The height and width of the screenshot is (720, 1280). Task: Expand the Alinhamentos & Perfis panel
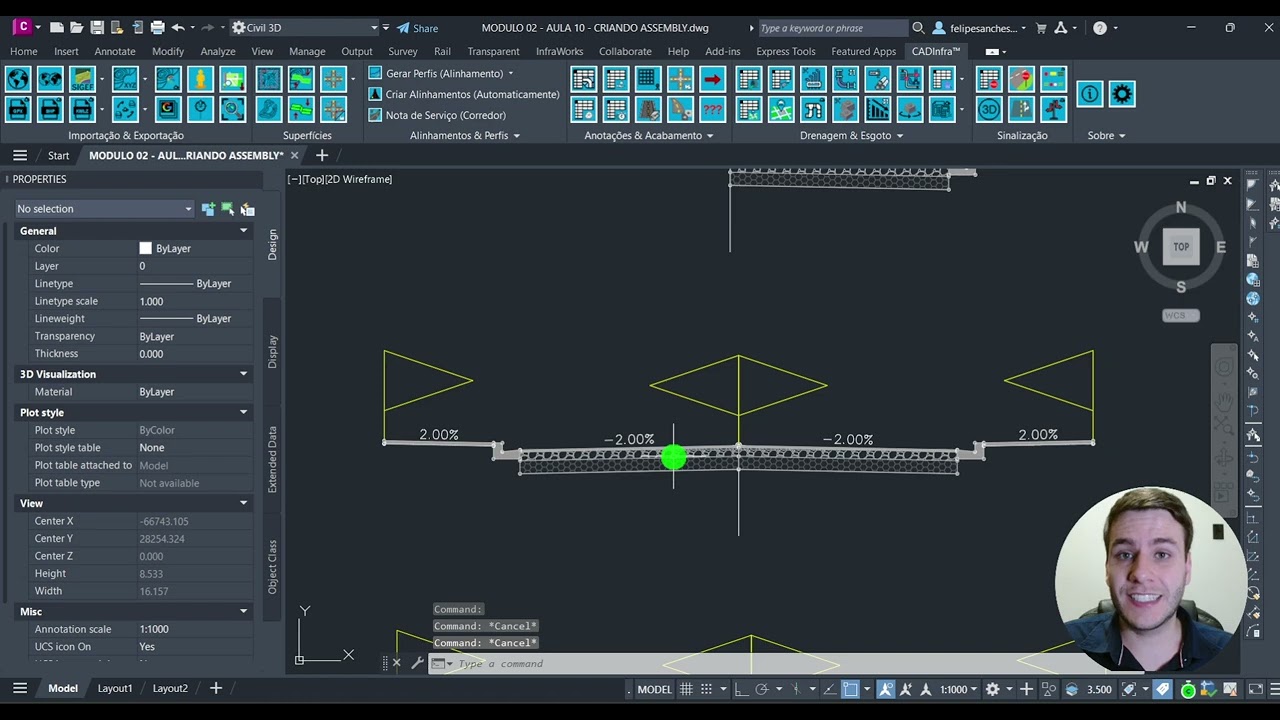click(x=465, y=136)
